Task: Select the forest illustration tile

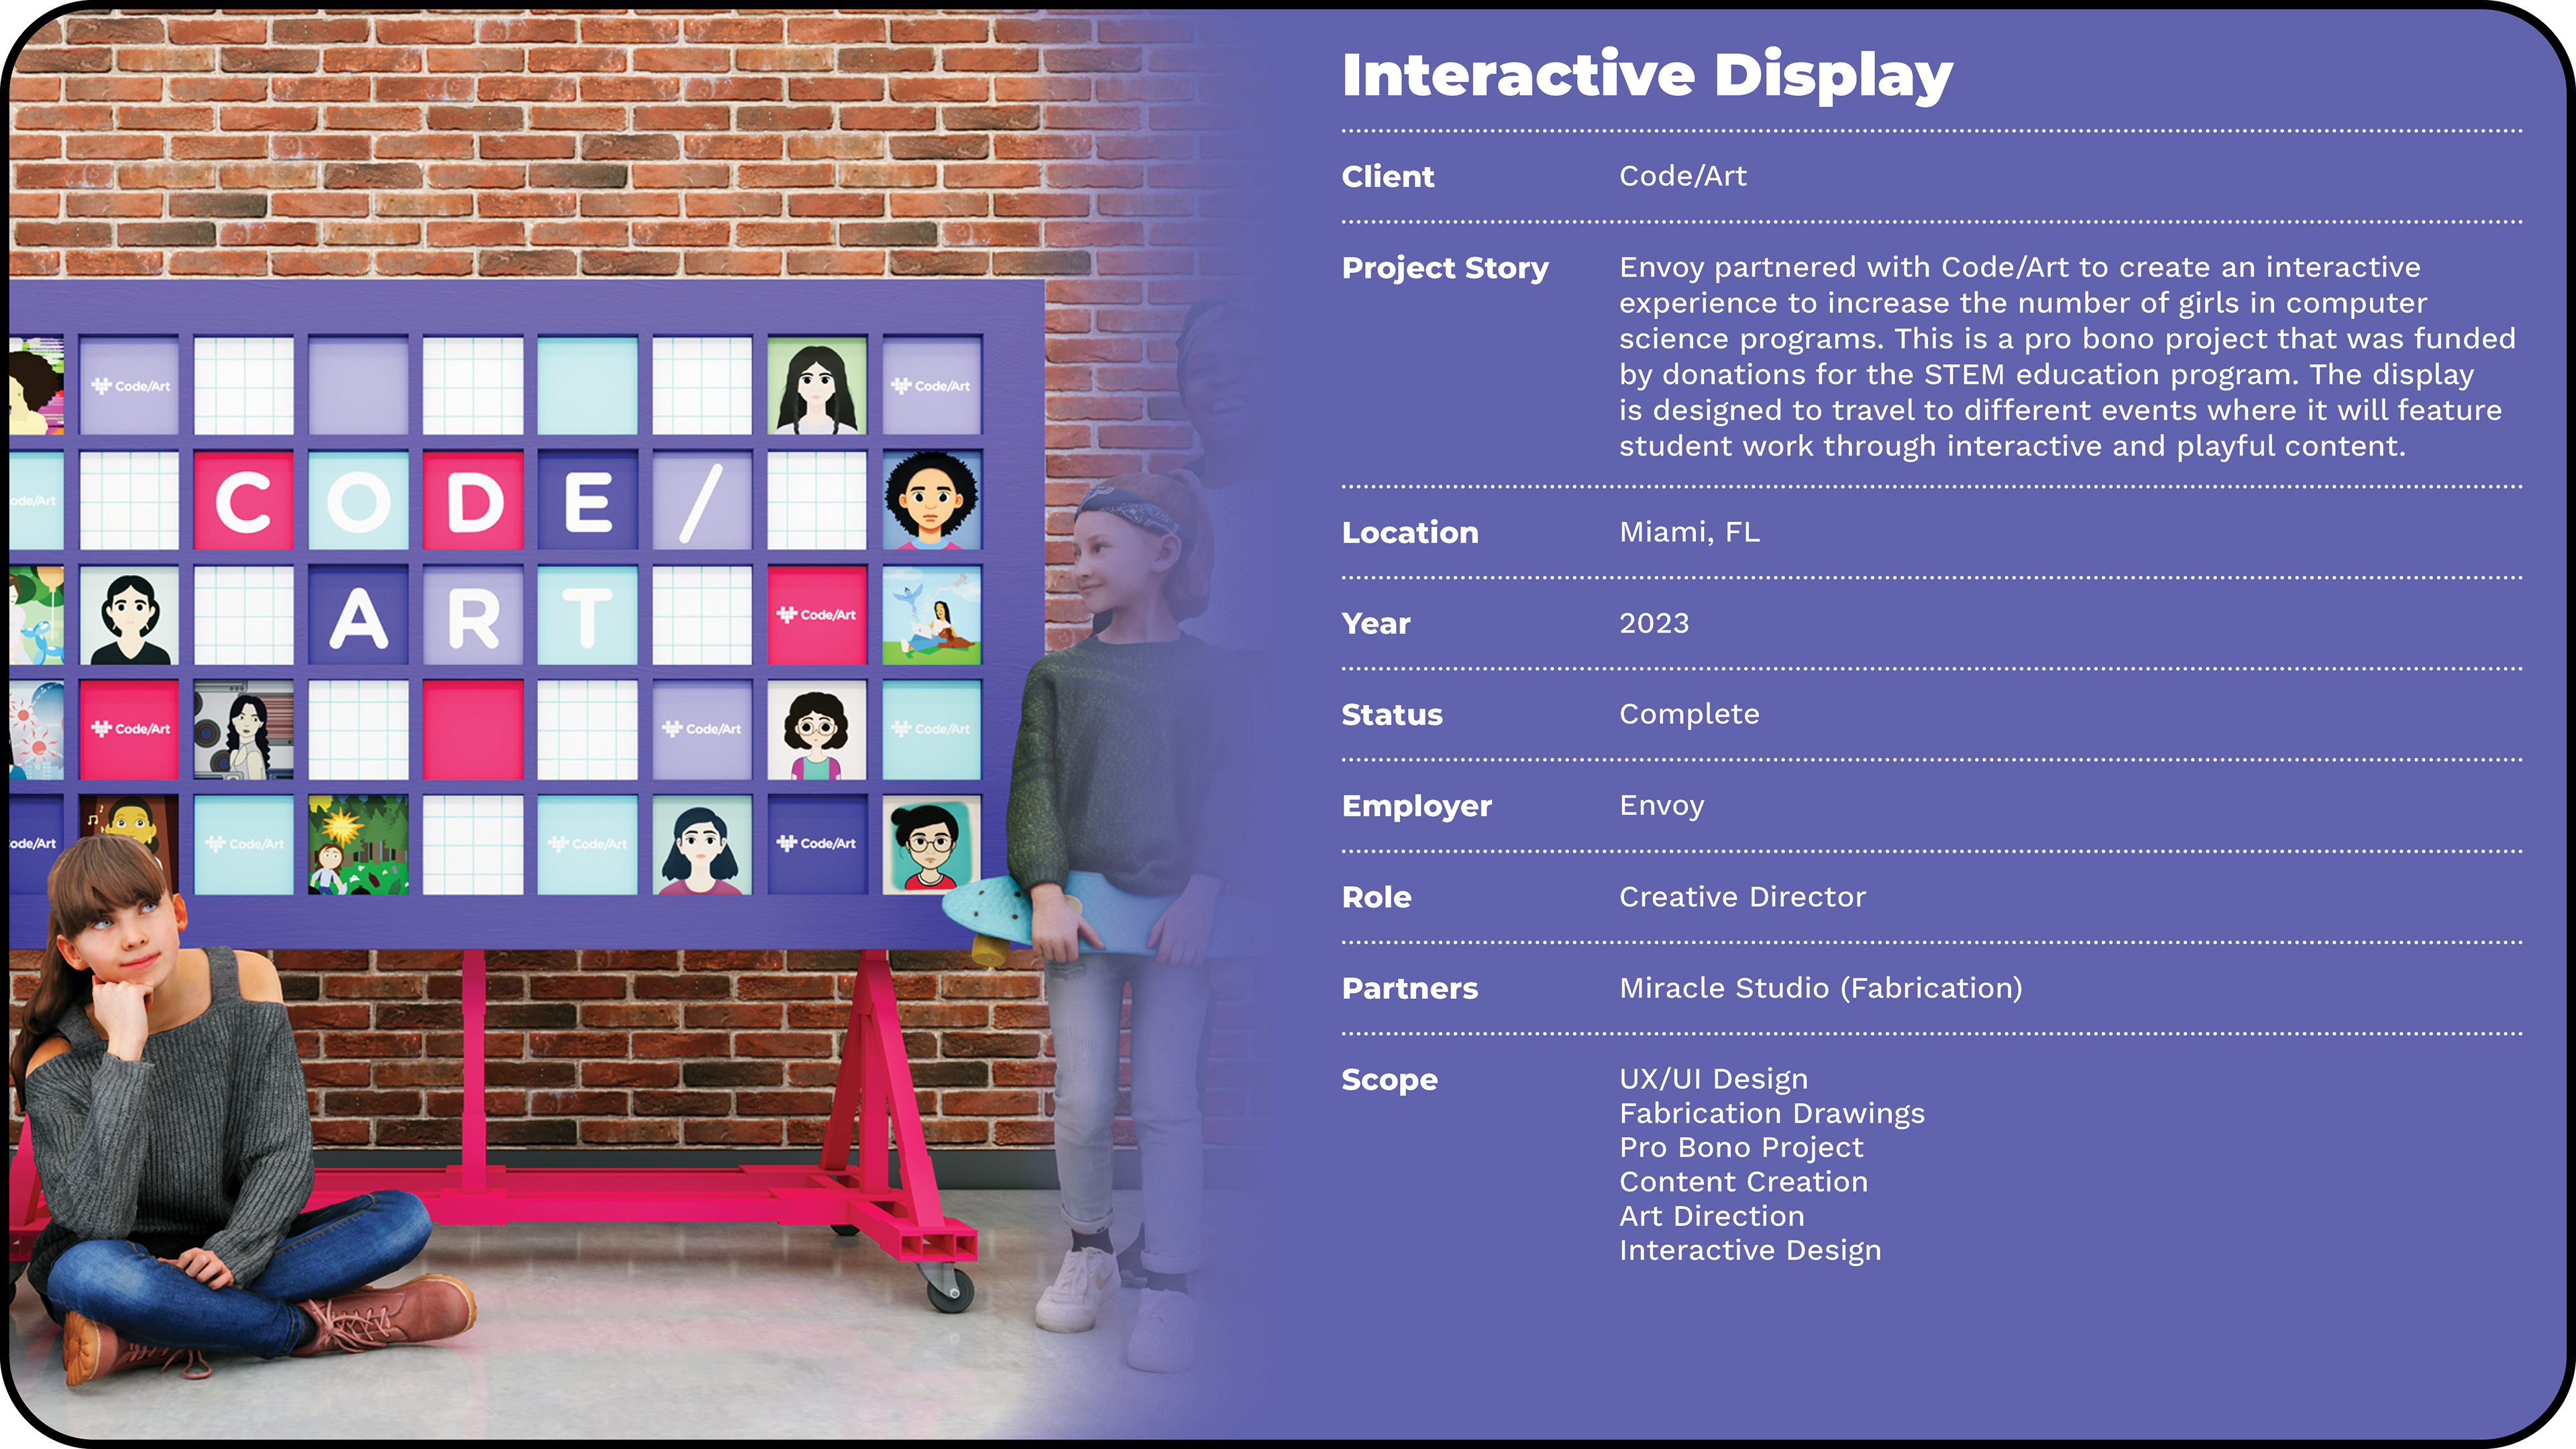Action: (x=358, y=844)
